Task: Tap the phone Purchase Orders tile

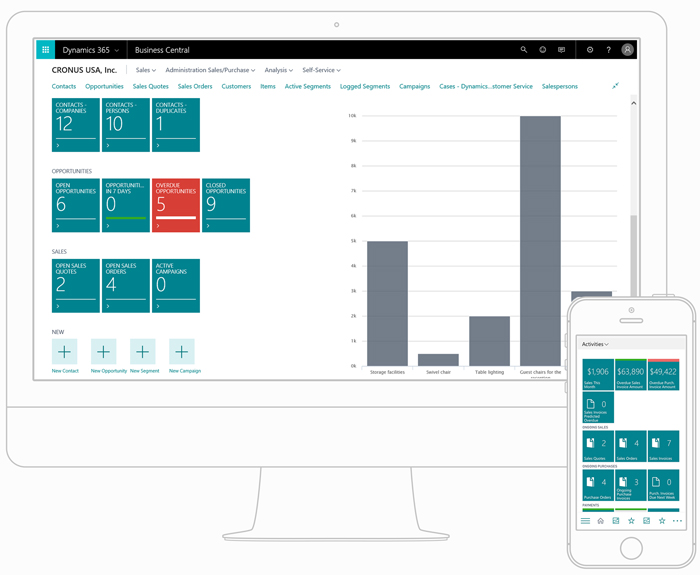Action: point(598,485)
